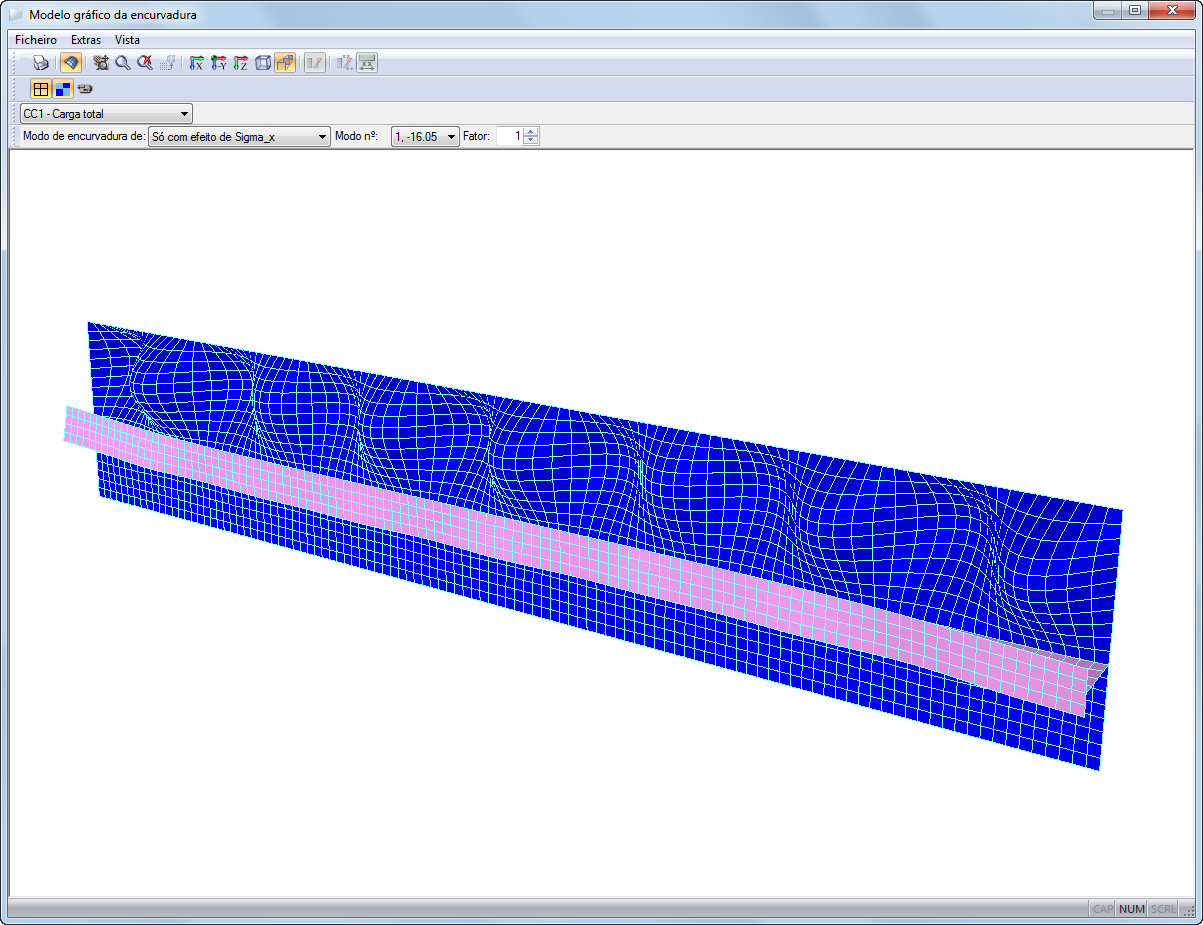Viewport: 1203px width, 925px height.
Task: Minimize the Modelo gráfico da encurvadura window
Action: coord(1107,10)
